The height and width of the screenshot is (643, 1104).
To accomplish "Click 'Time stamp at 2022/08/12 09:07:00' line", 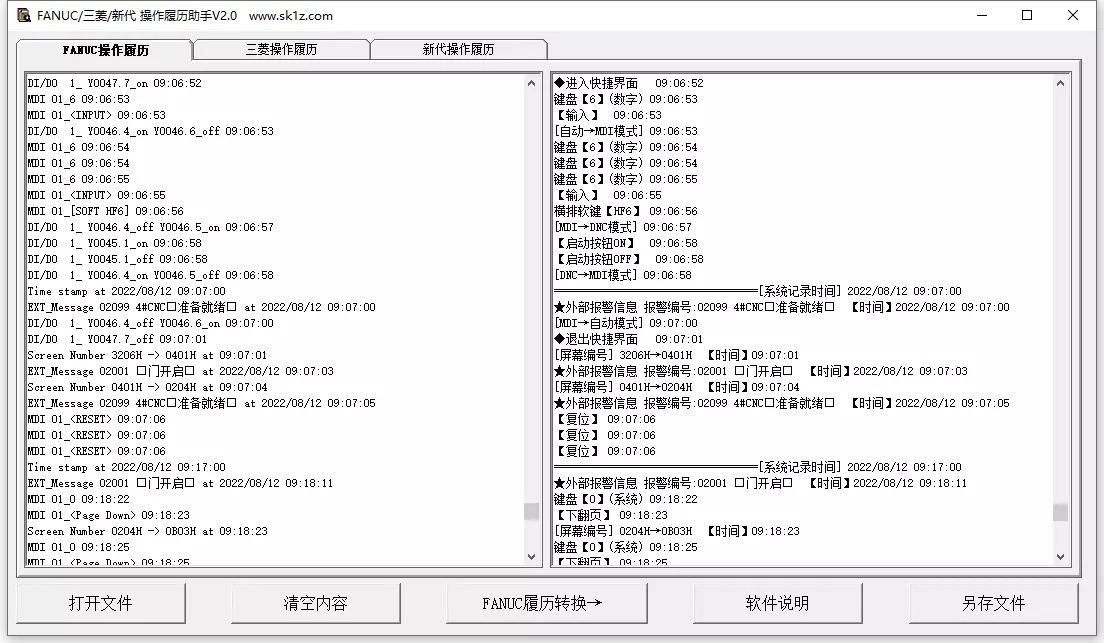I will click(x=127, y=291).
